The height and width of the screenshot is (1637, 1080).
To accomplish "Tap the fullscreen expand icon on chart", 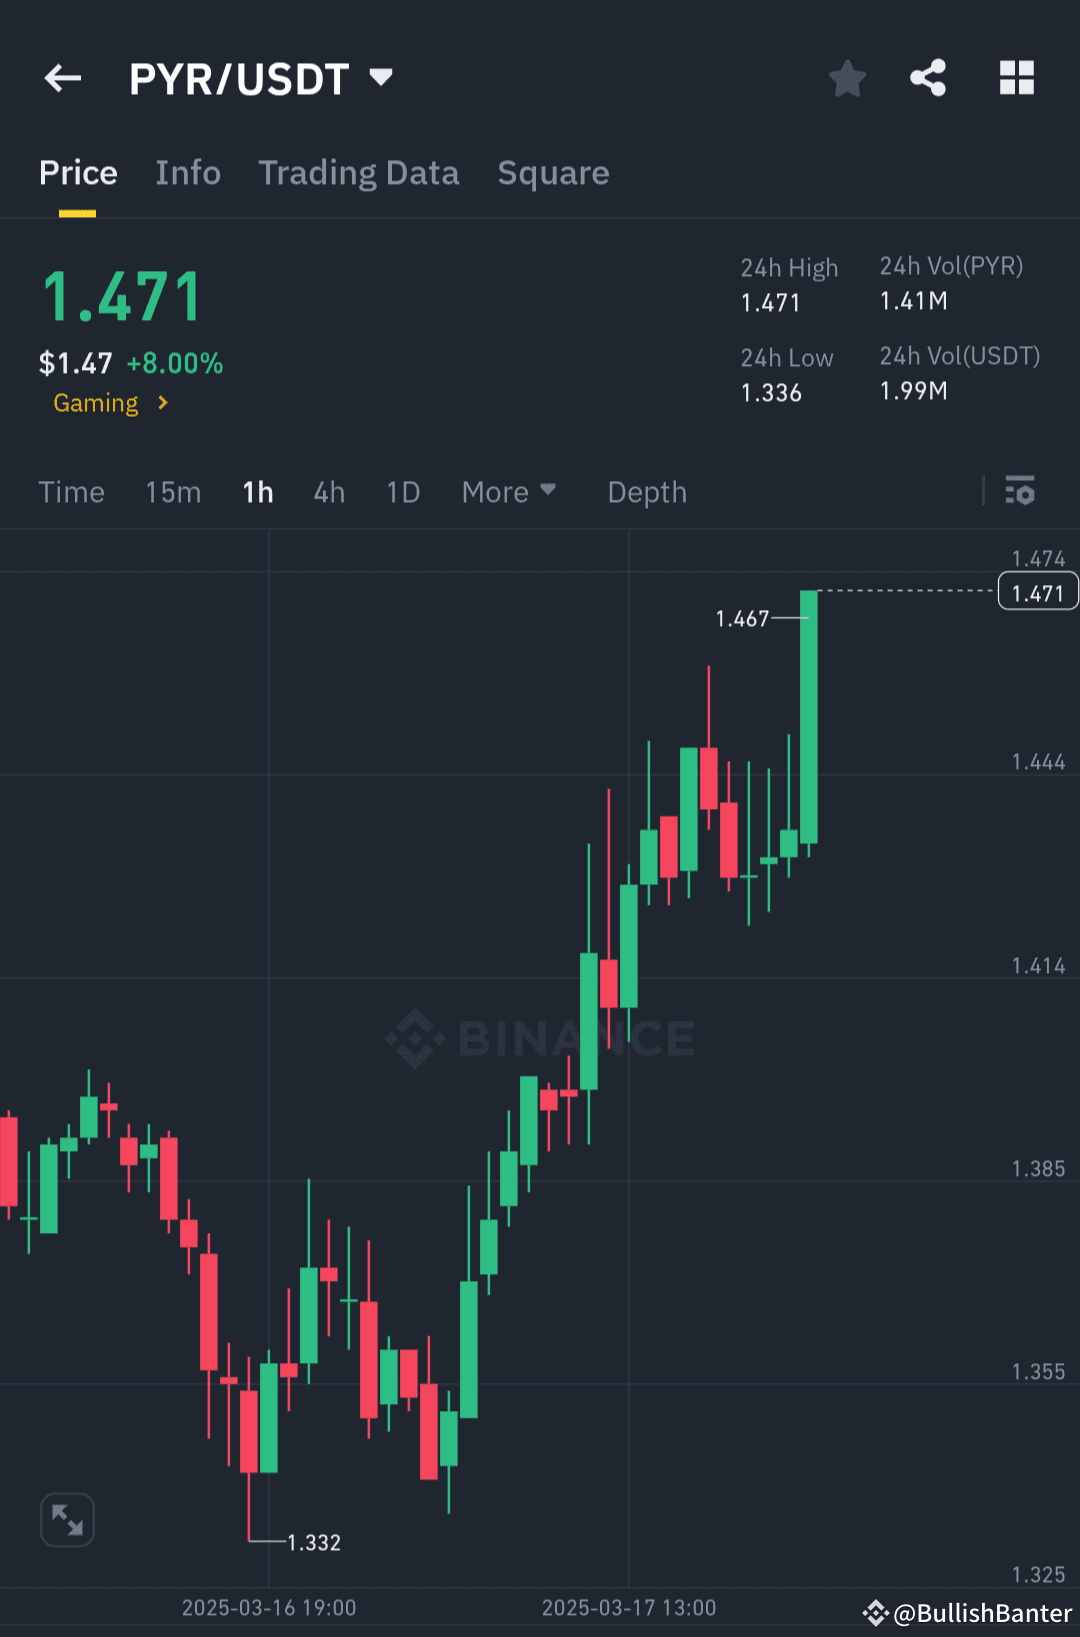I will pos(66,1518).
